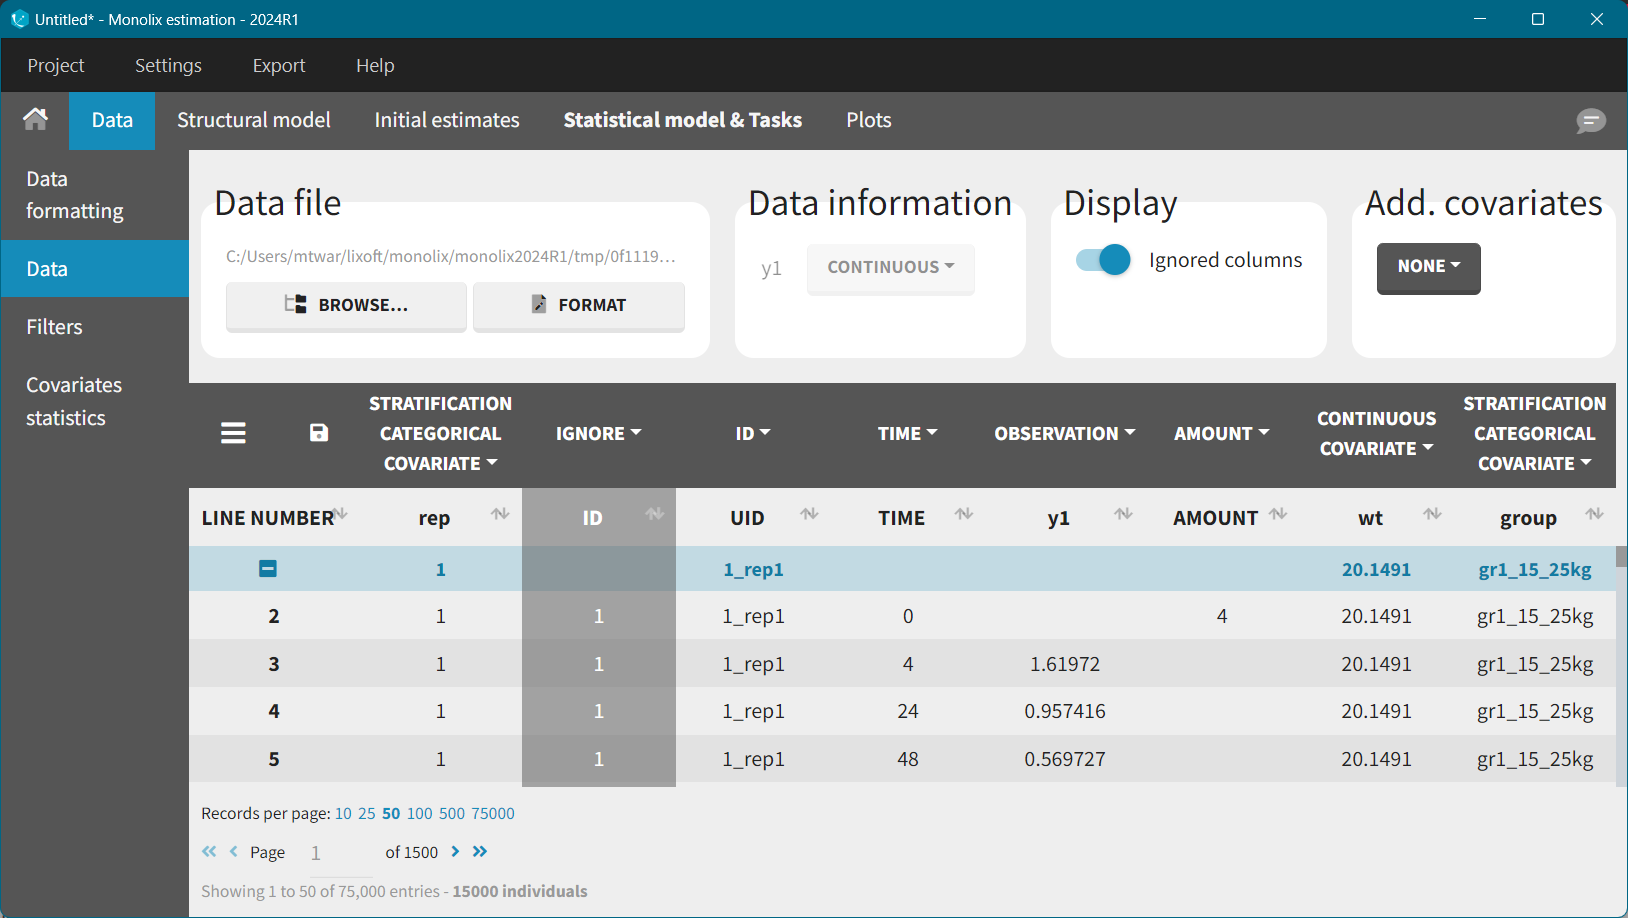1628x918 pixels.
Task: Go to the last page of records
Action: coord(480,852)
